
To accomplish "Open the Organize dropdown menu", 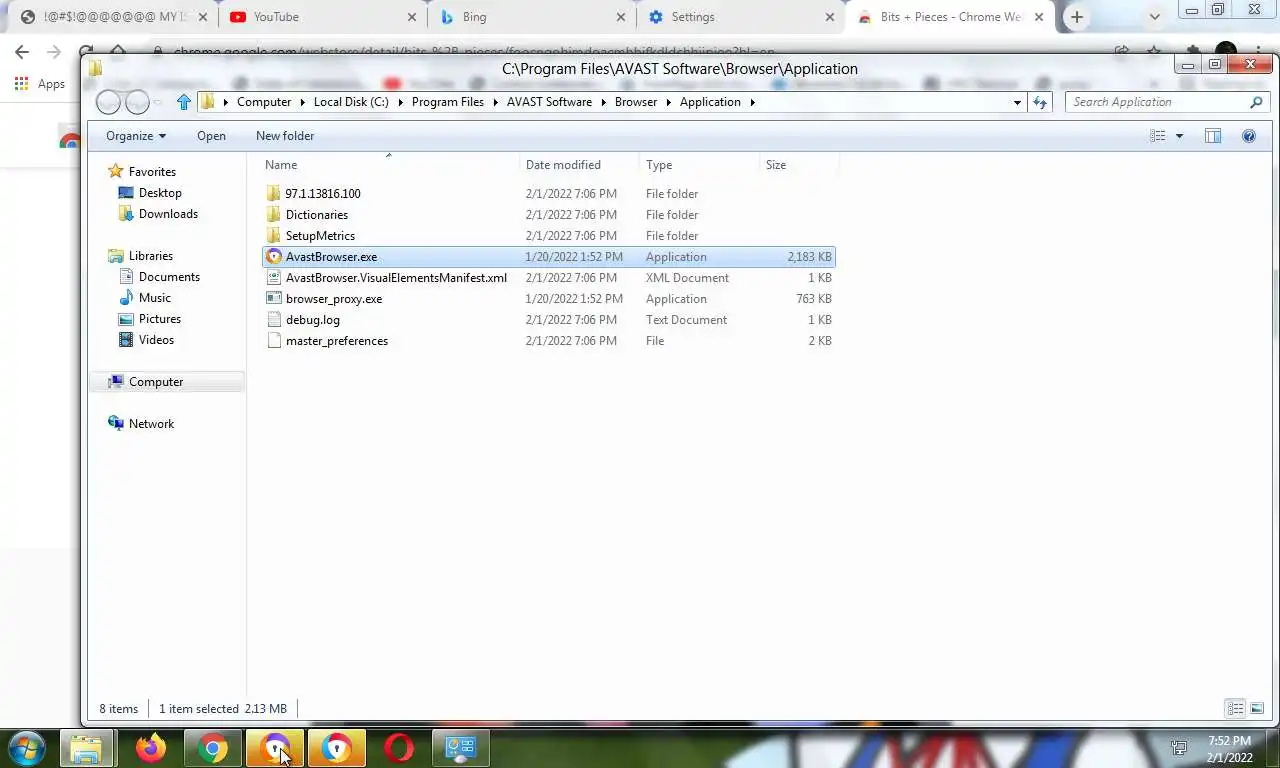I will [x=136, y=136].
